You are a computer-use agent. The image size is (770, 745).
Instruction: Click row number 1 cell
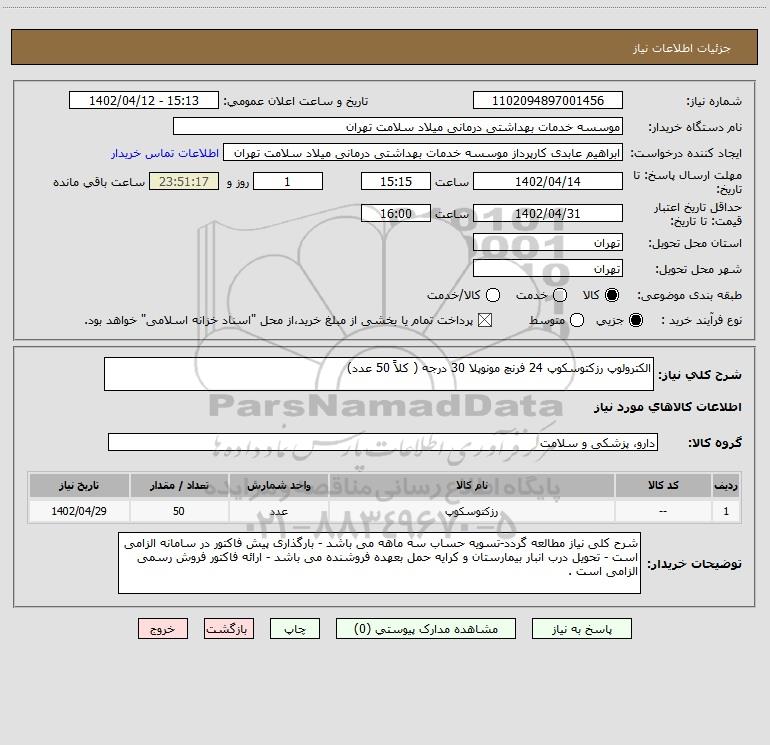point(726,511)
